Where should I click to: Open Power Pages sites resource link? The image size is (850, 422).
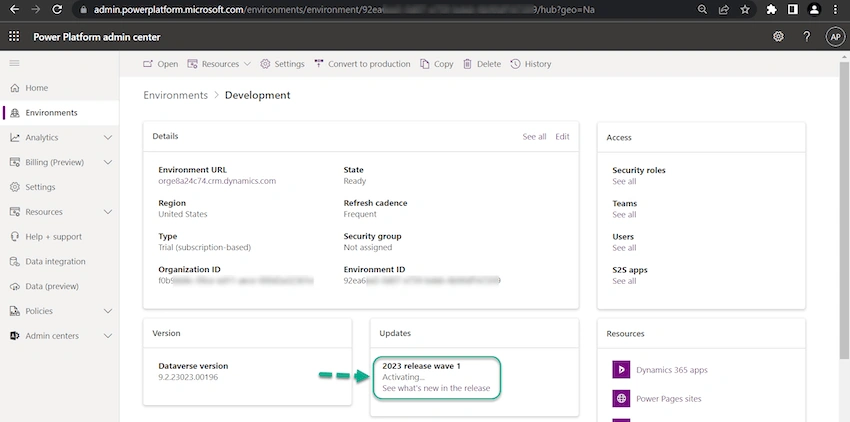pyautogui.click(x=668, y=399)
